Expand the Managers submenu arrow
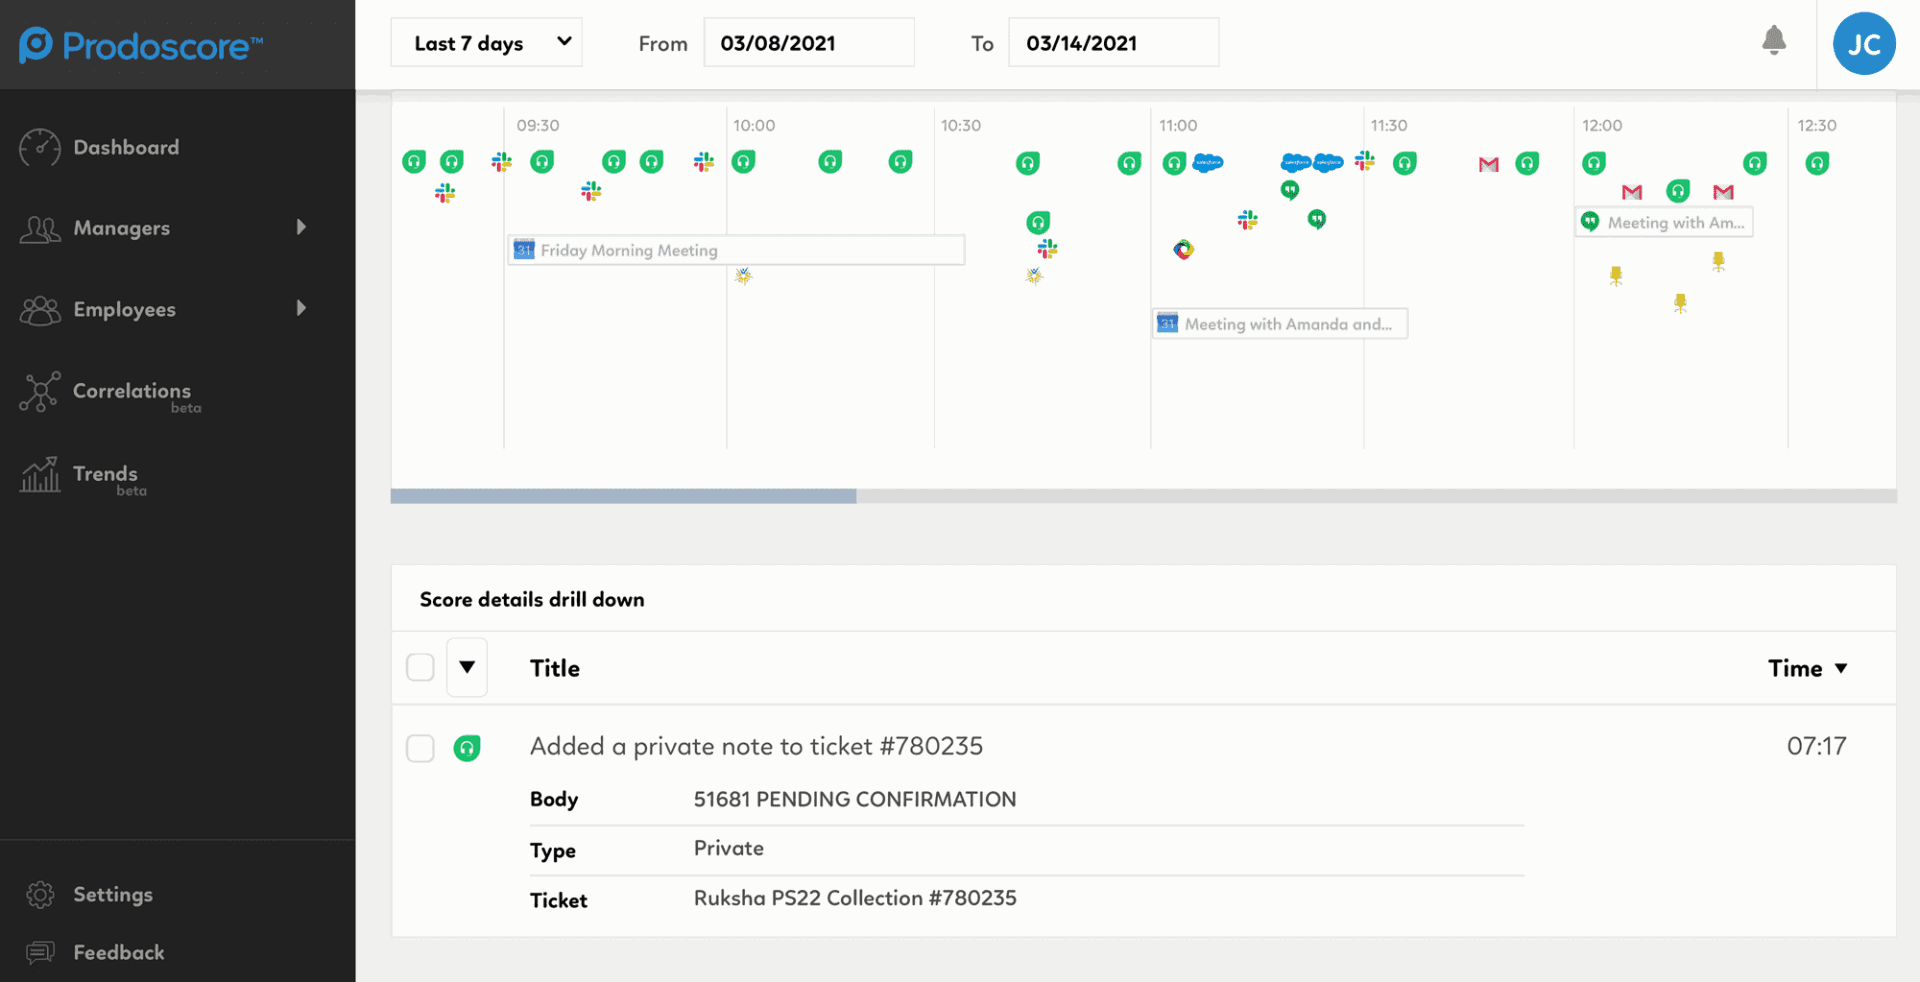1920x982 pixels. pyautogui.click(x=301, y=227)
